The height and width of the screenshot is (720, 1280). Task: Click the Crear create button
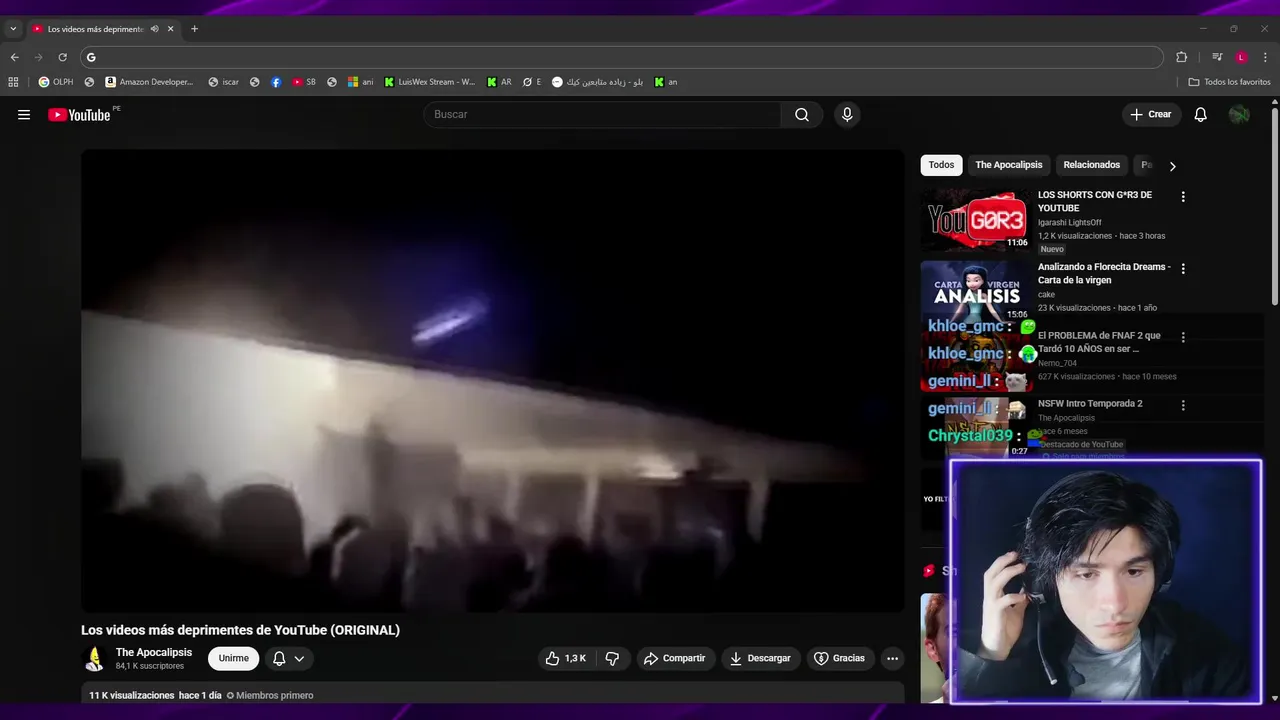click(x=1150, y=115)
